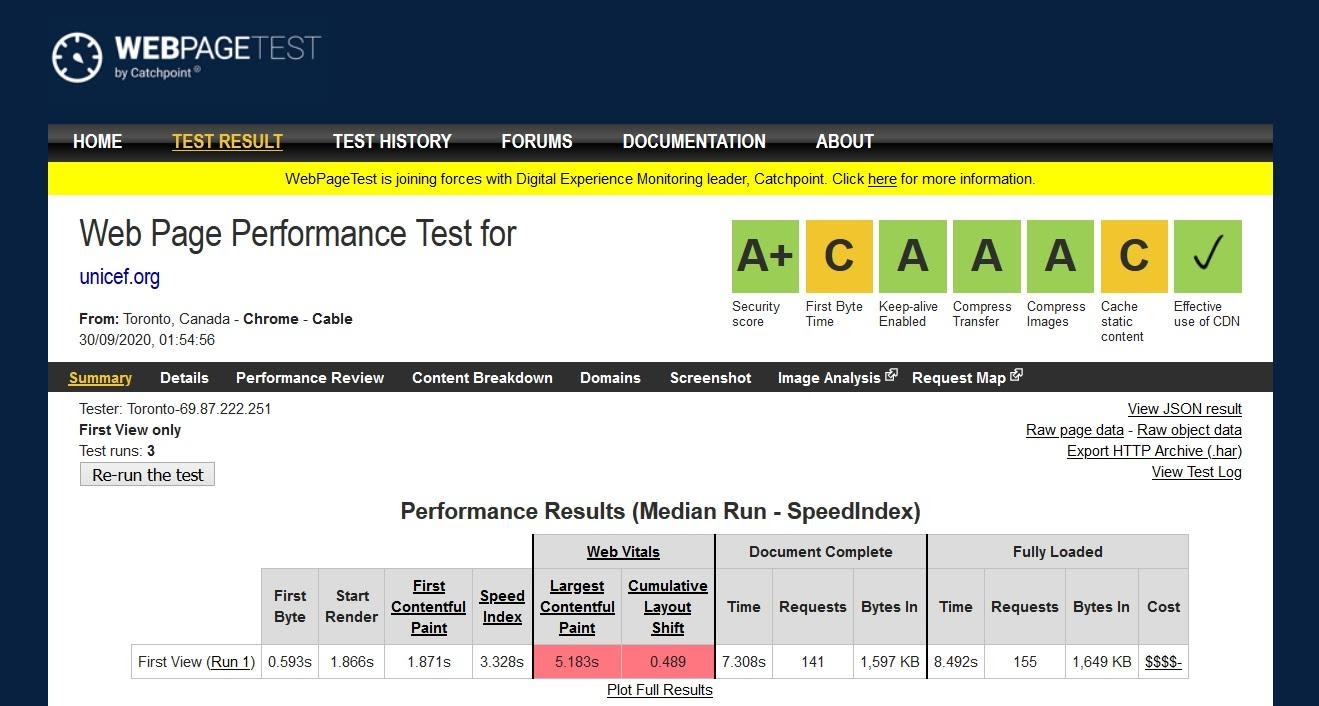Click the First Byte Time C grade
This screenshot has height=706, width=1319.
[x=839, y=257]
